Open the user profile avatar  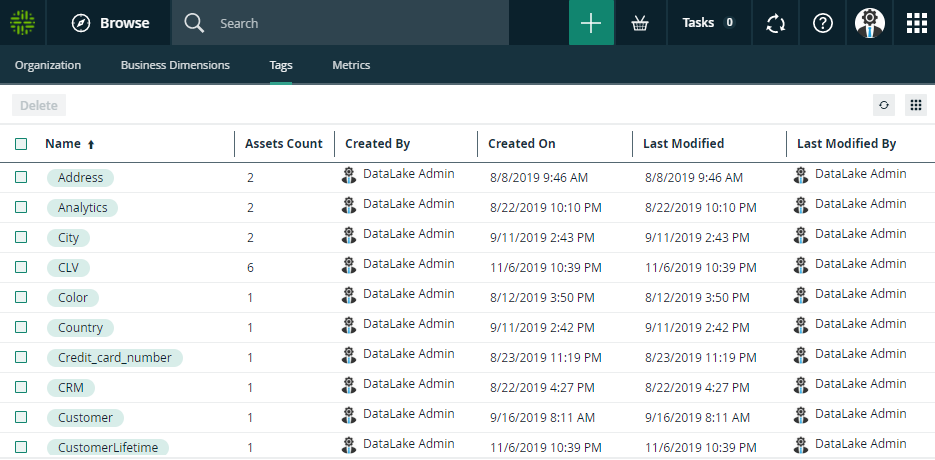[x=870, y=23]
